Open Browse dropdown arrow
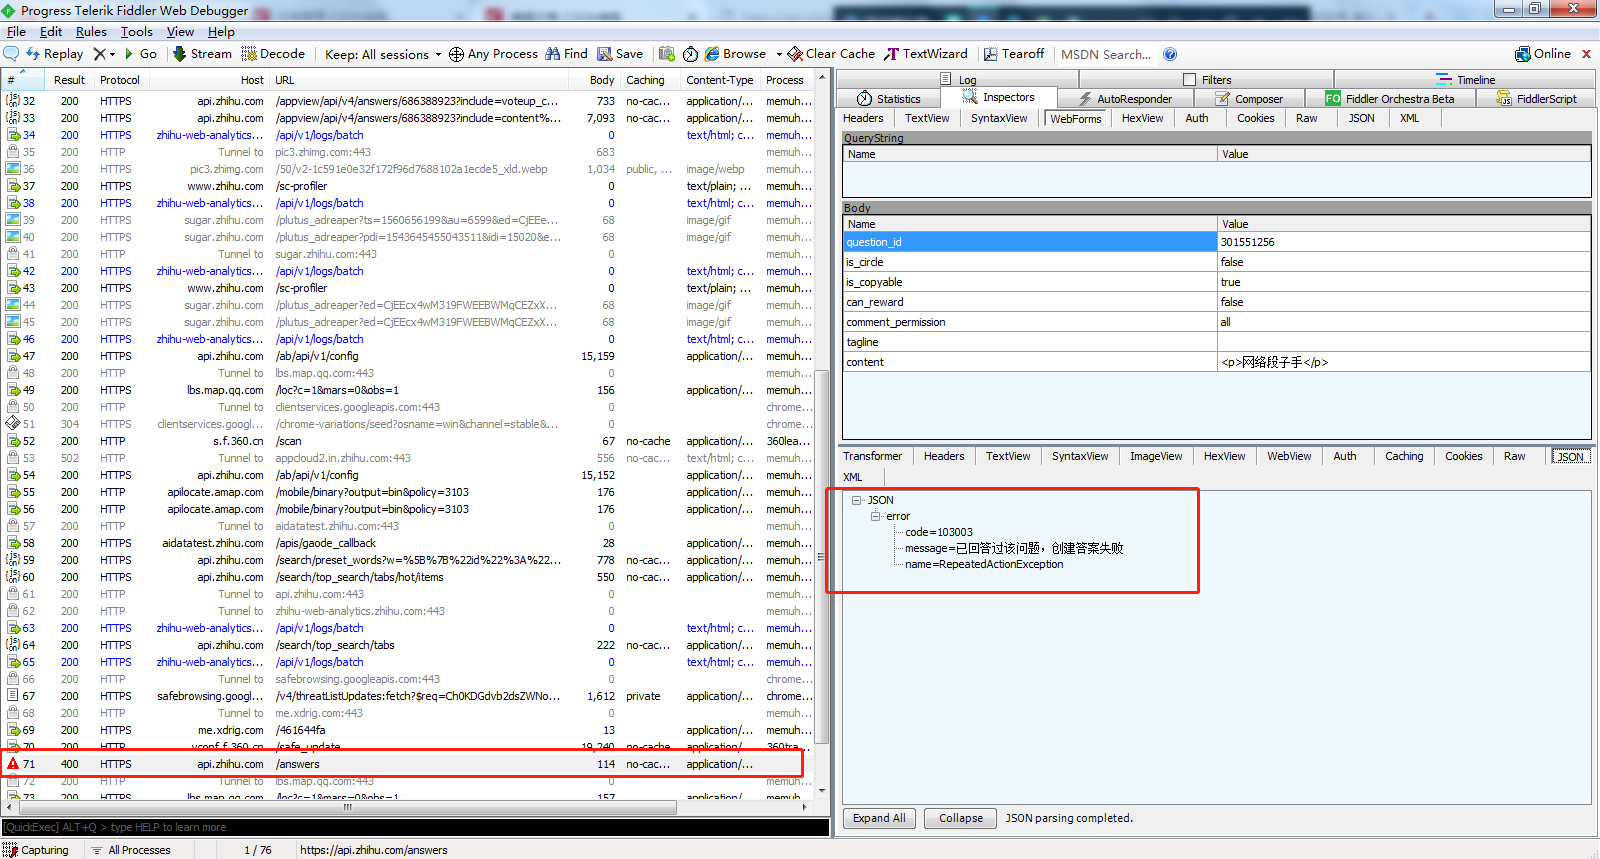Image resolution: width=1600 pixels, height=859 pixels. click(779, 54)
